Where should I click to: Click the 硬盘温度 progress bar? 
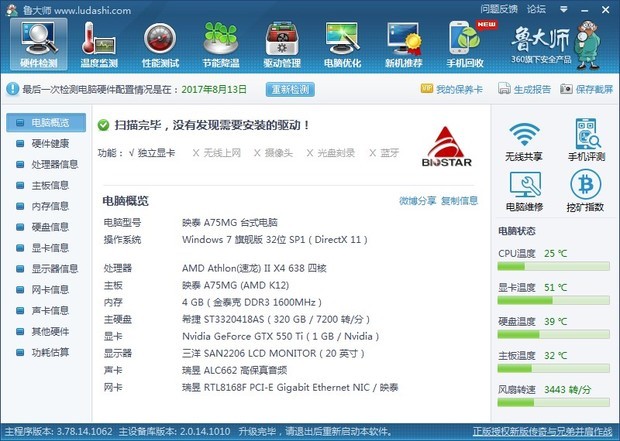[x=554, y=335]
